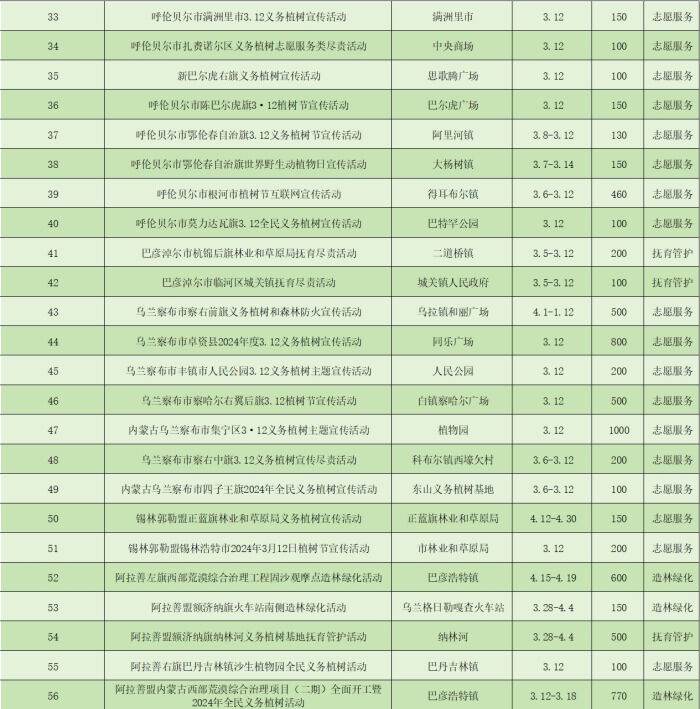Click the 中央商场 location cell
The height and width of the screenshot is (709, 700).
click(x=453, y=46)
